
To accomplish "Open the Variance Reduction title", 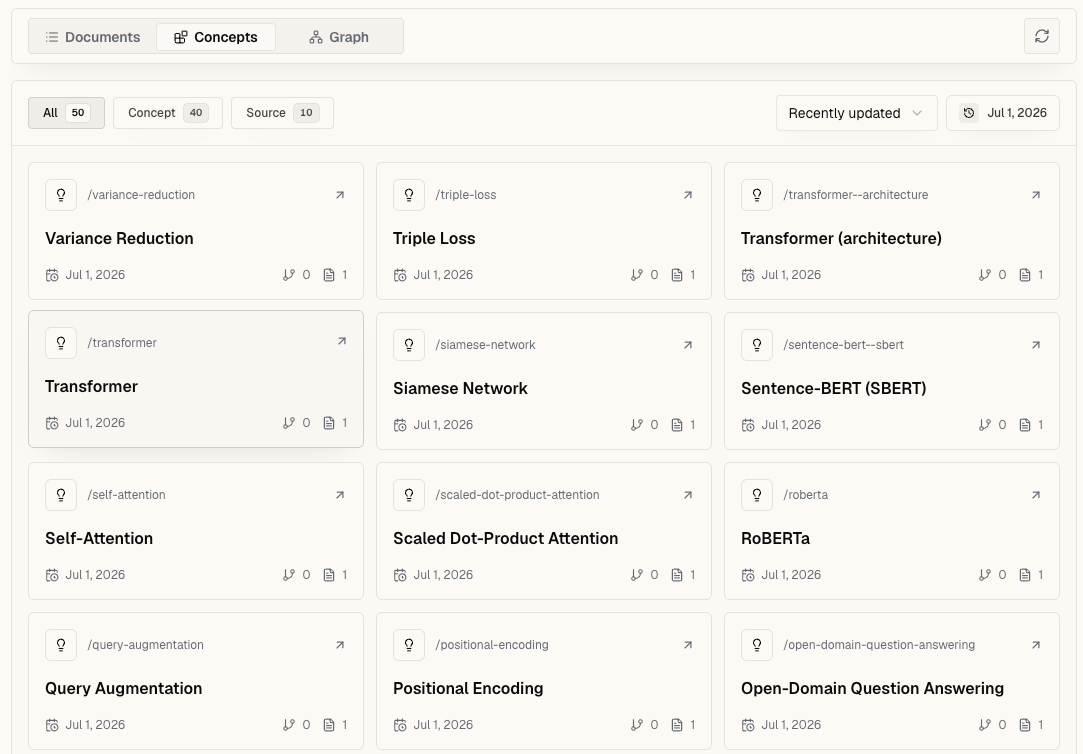I will point(119,238).
